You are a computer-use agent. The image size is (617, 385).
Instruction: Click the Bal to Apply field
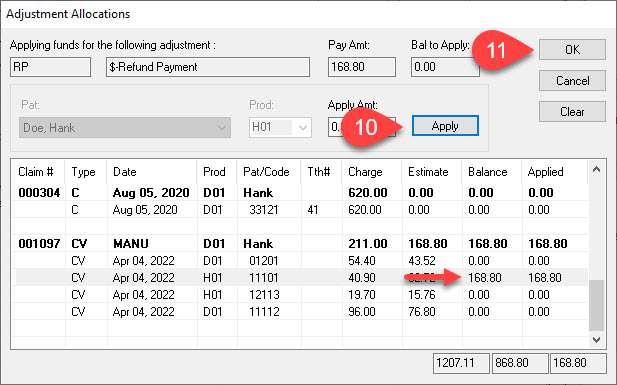click(x=445, y=67)
